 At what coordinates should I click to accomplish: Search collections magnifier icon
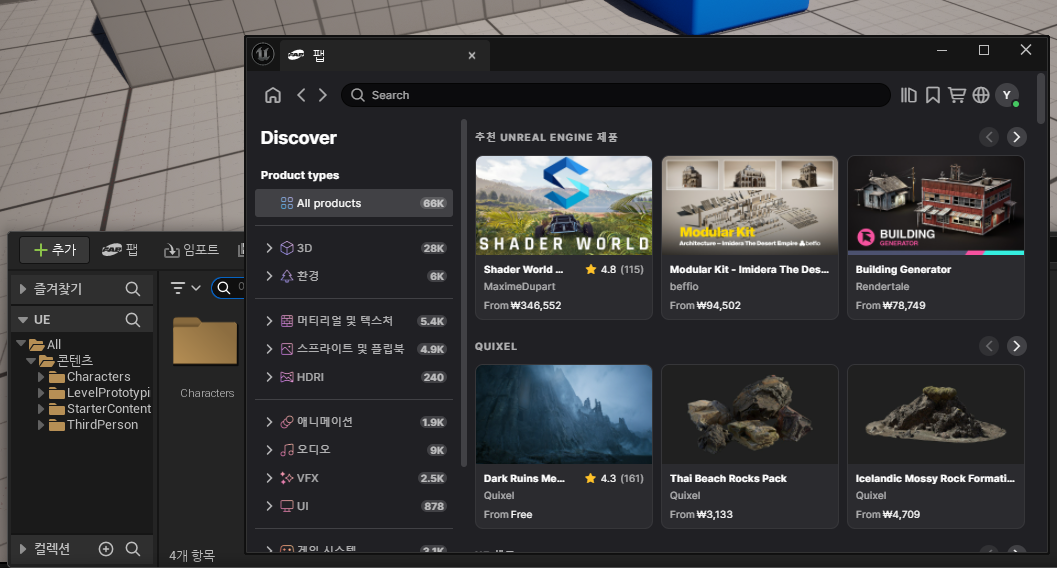click(133, 549)
